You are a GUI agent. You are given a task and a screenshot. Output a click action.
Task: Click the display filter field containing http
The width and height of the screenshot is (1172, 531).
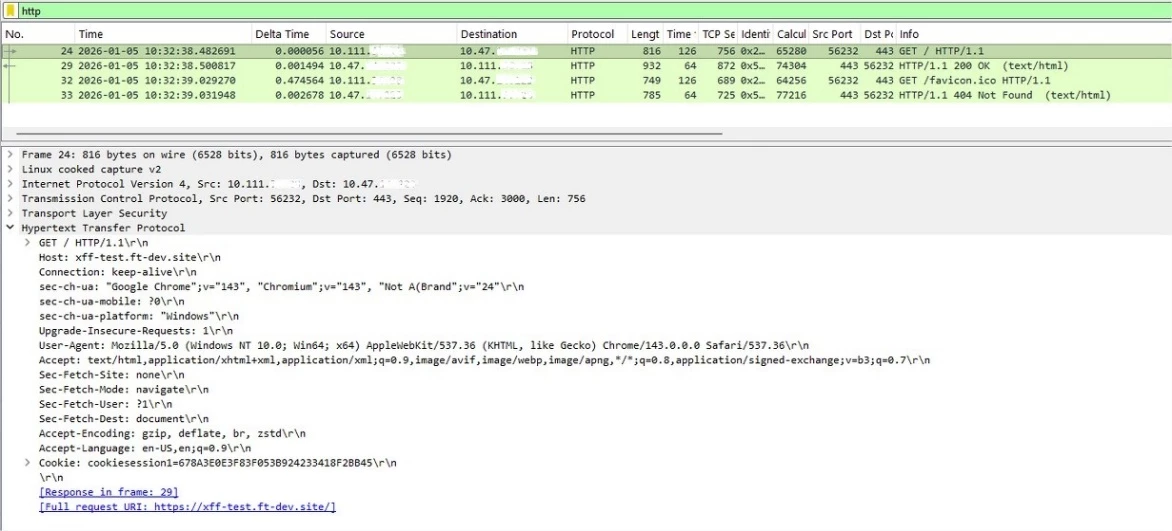(x=594, y=10)
